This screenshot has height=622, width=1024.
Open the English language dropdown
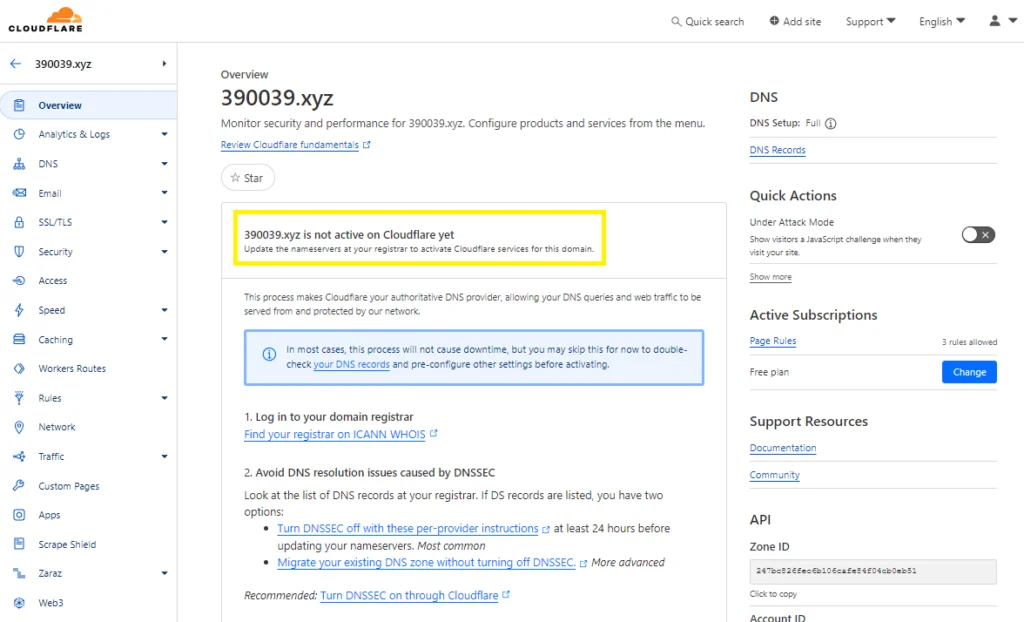pyautogui.click(x=942, y=22)
